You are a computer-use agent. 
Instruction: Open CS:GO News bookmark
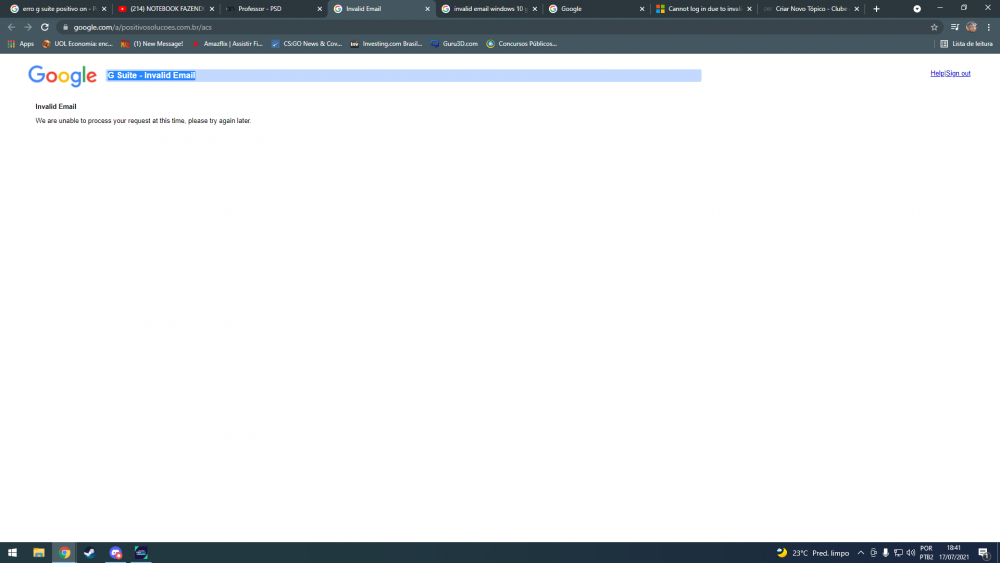307,44
